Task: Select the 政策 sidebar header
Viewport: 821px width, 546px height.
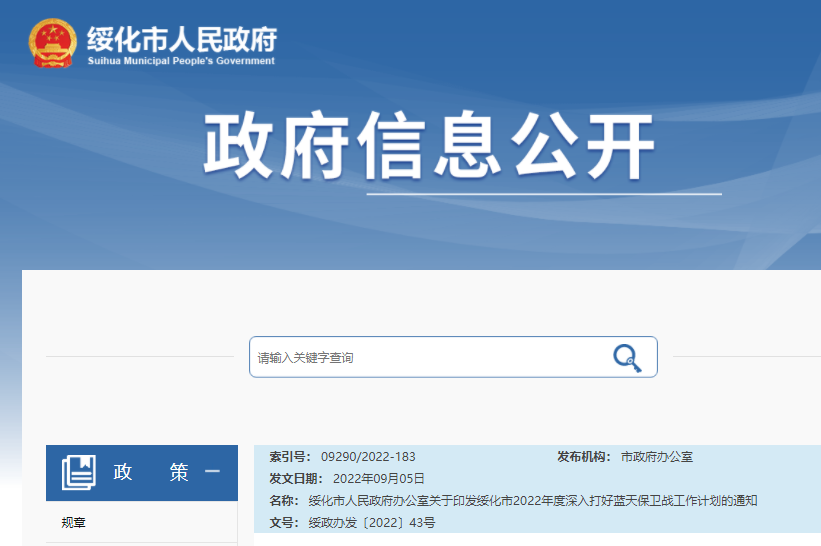Action: point(142,473)
